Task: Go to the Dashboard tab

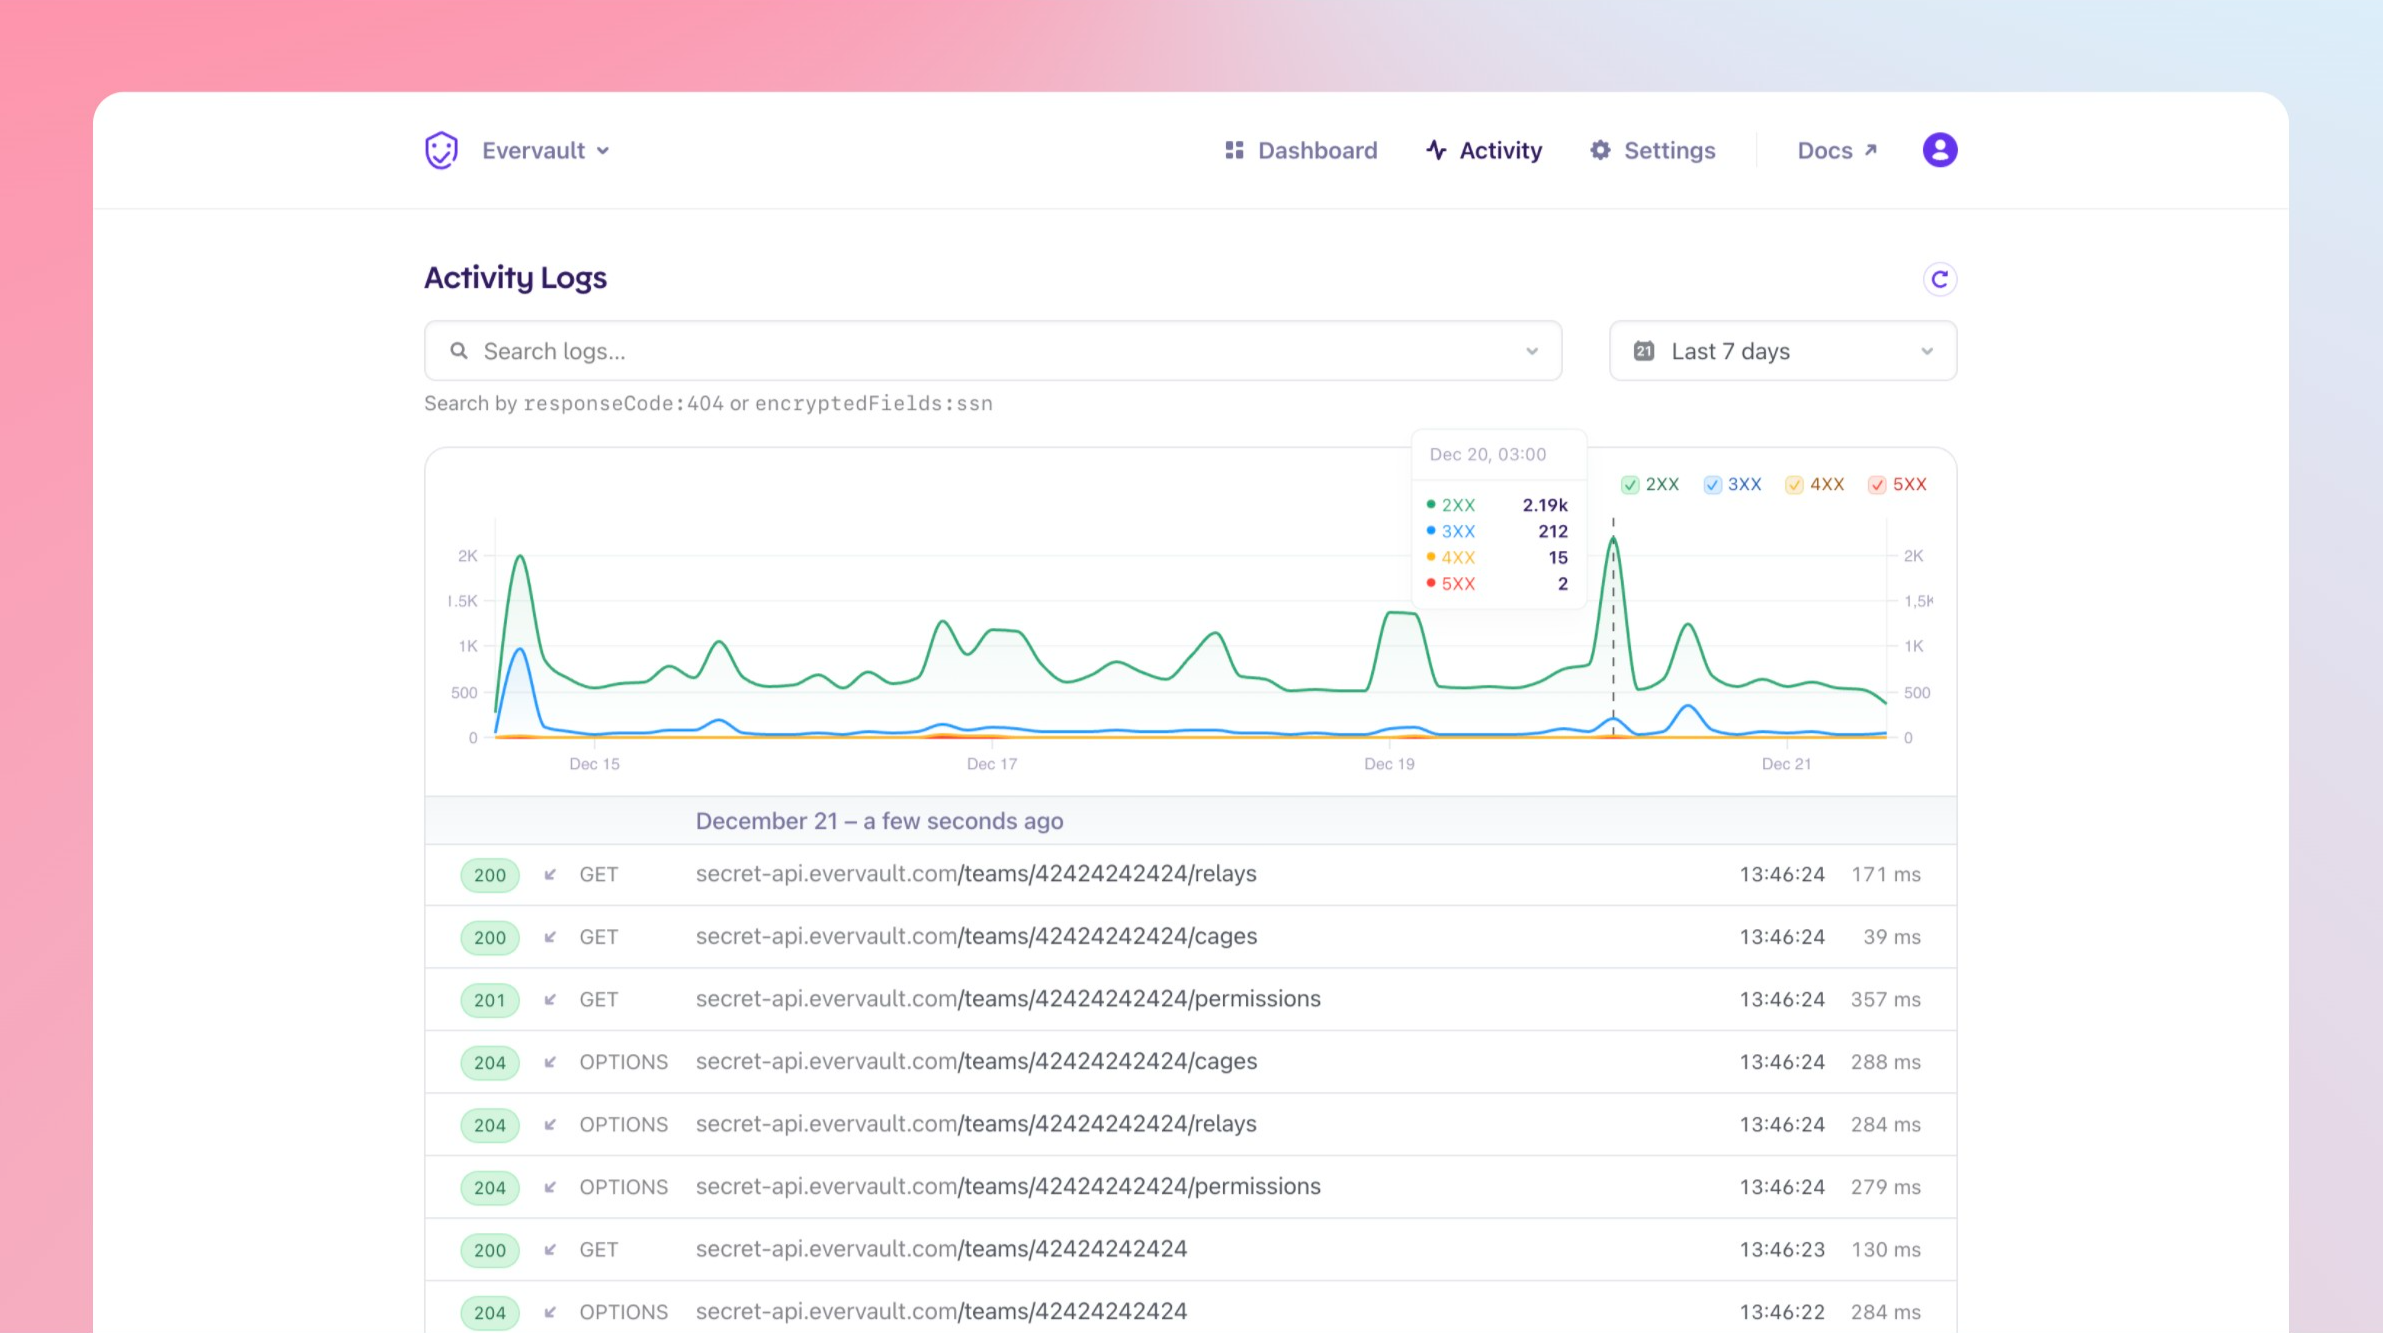Action: [1316, 150]
